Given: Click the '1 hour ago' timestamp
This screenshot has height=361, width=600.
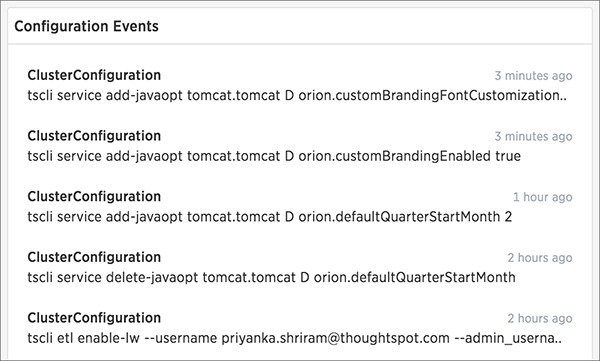Looking at the screenshot, I should pyautogui.click(x=543, y=197).
